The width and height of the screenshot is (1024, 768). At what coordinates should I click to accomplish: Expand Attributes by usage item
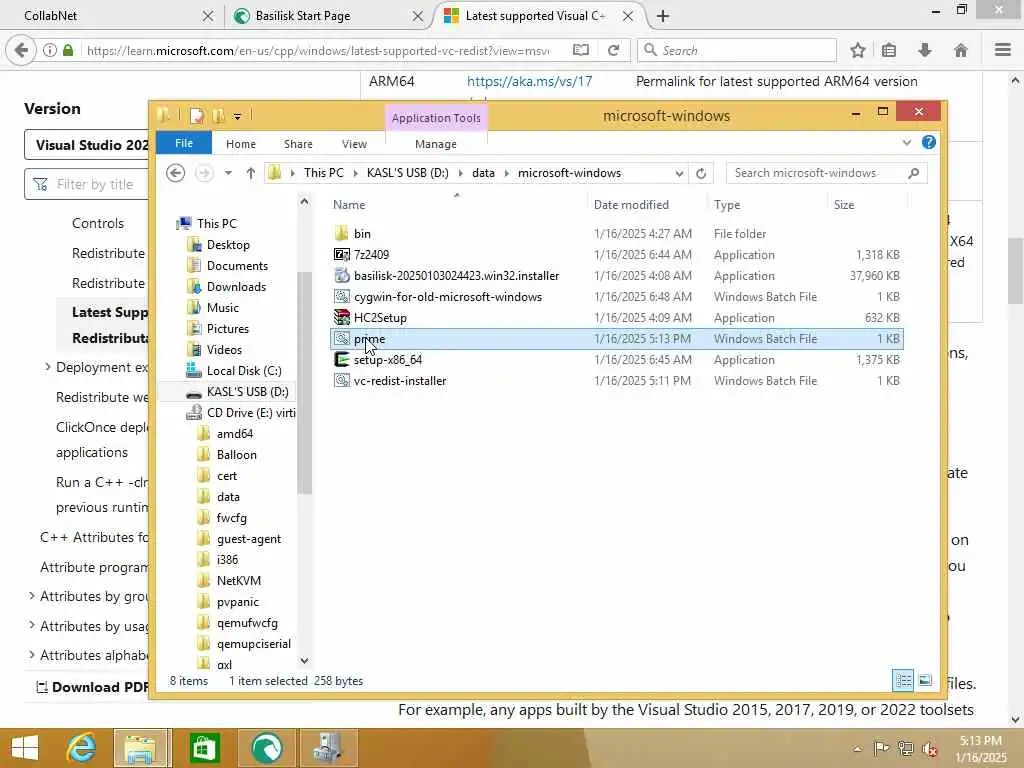pos(31,625)
